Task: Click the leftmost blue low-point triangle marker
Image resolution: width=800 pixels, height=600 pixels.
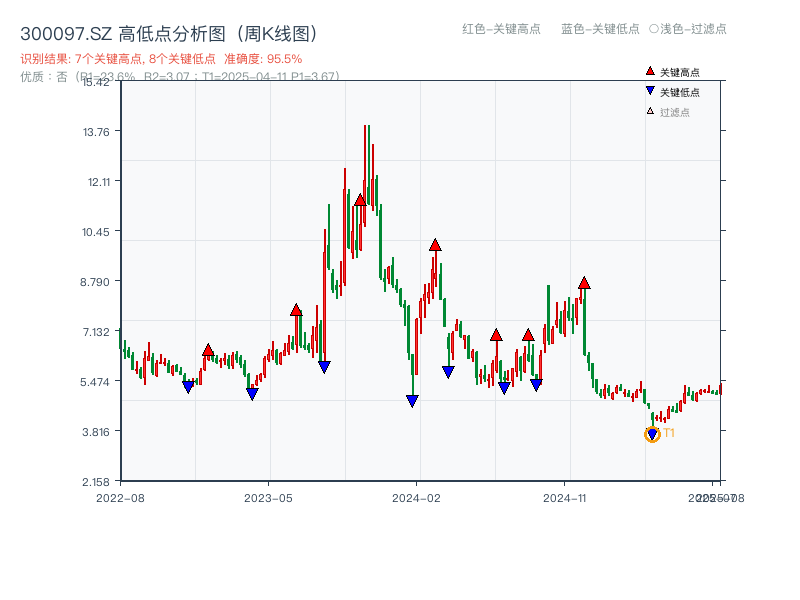Action: coord(188,386)
